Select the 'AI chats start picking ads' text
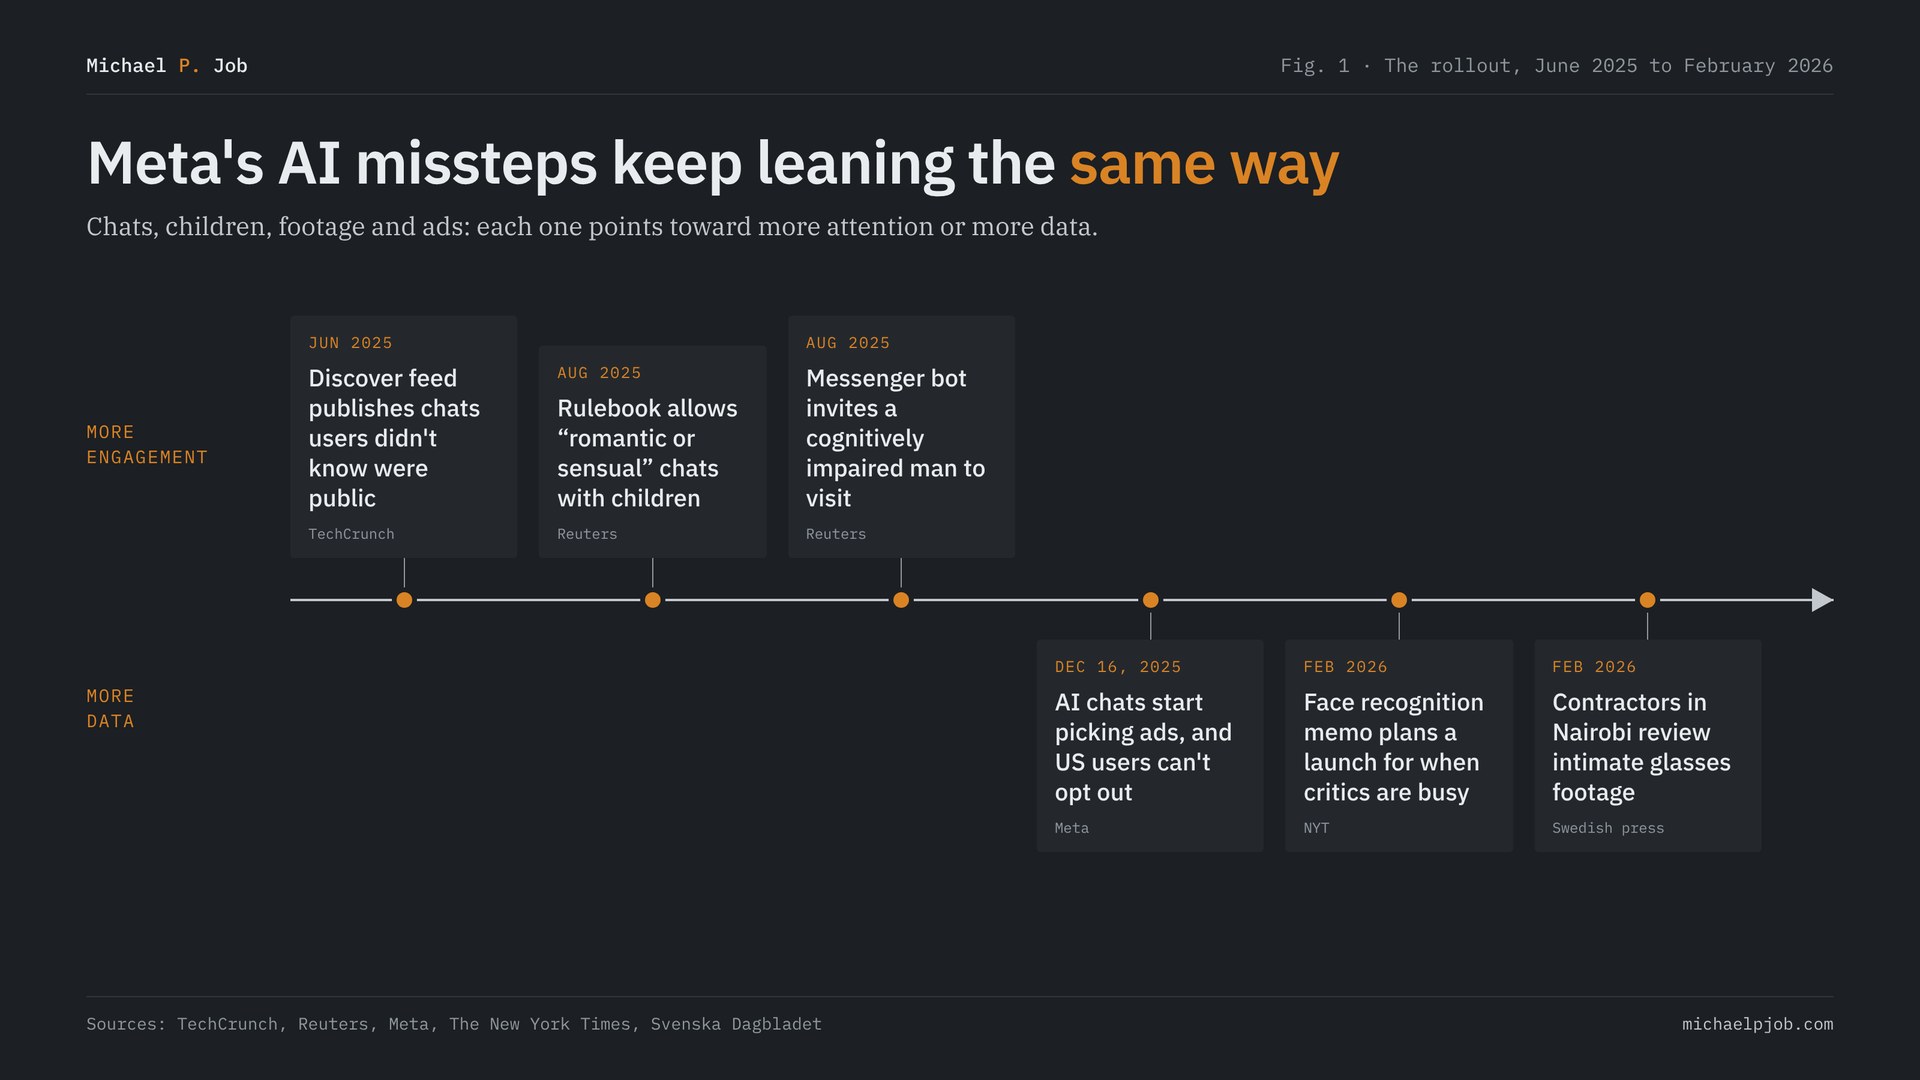Image resolution: width=1920 pixels, height=1080 pixels. 1143,747
